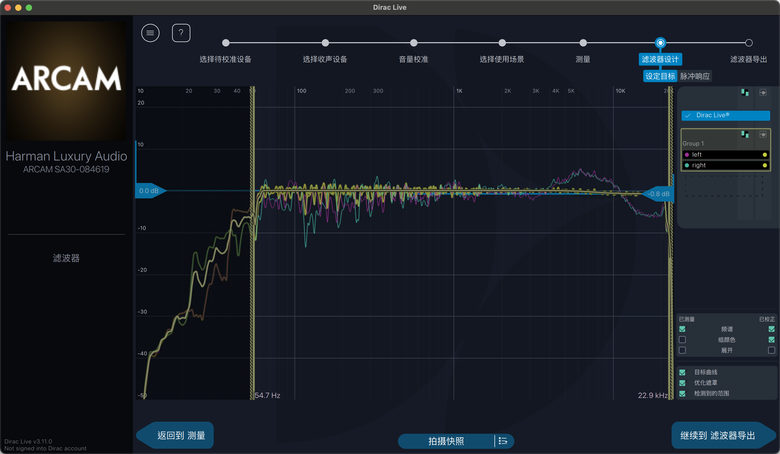Click magenta dot of left channel

pyautogui.click(x=687, y=155)
